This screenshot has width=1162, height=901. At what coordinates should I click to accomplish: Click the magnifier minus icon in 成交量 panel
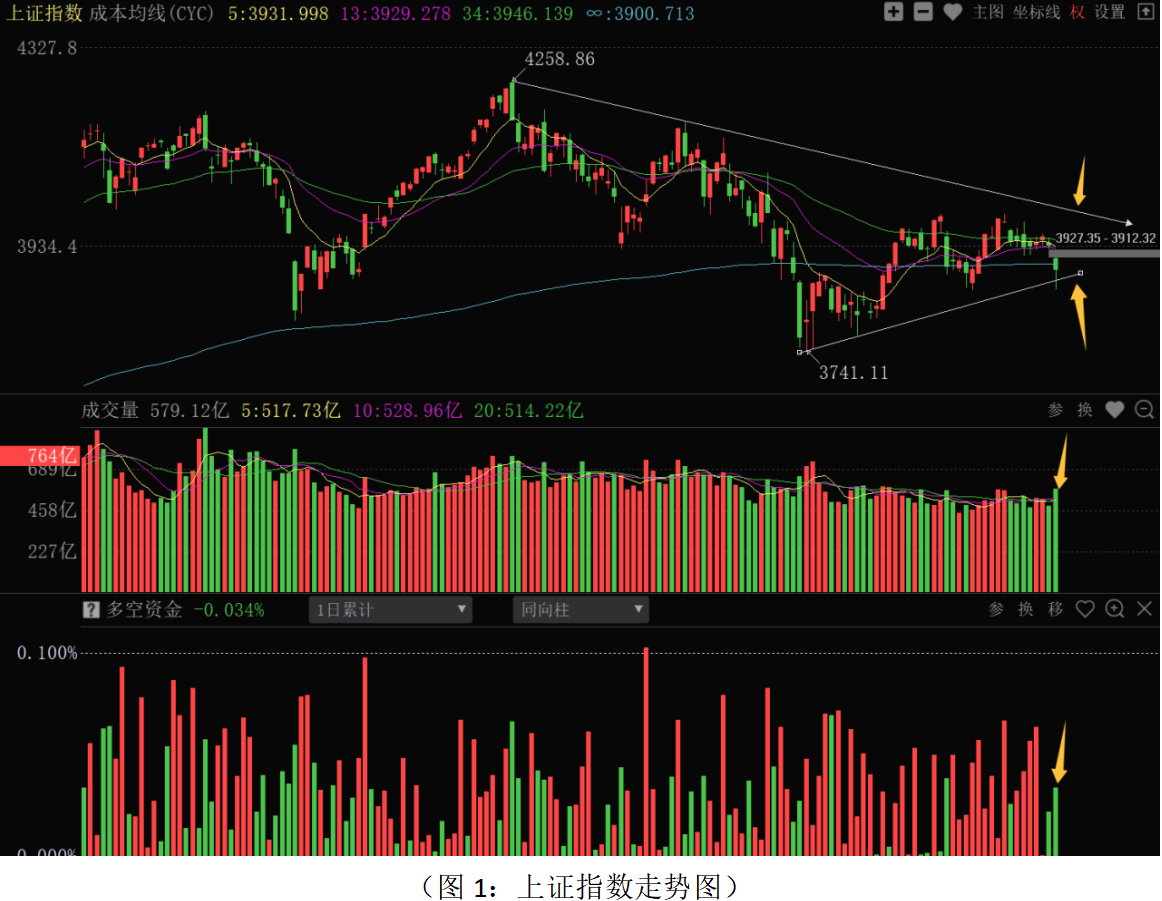tap(1144, 410)
